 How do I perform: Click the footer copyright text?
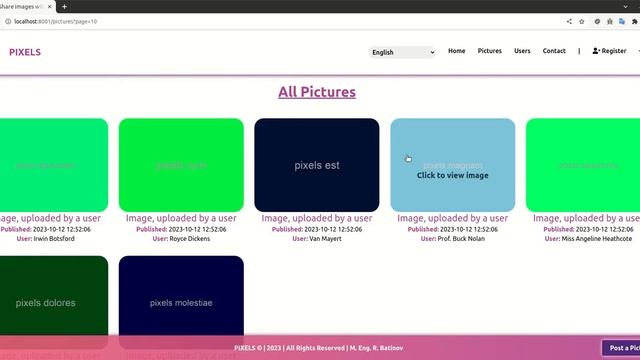pyautogui.click(x=318, y=348)
